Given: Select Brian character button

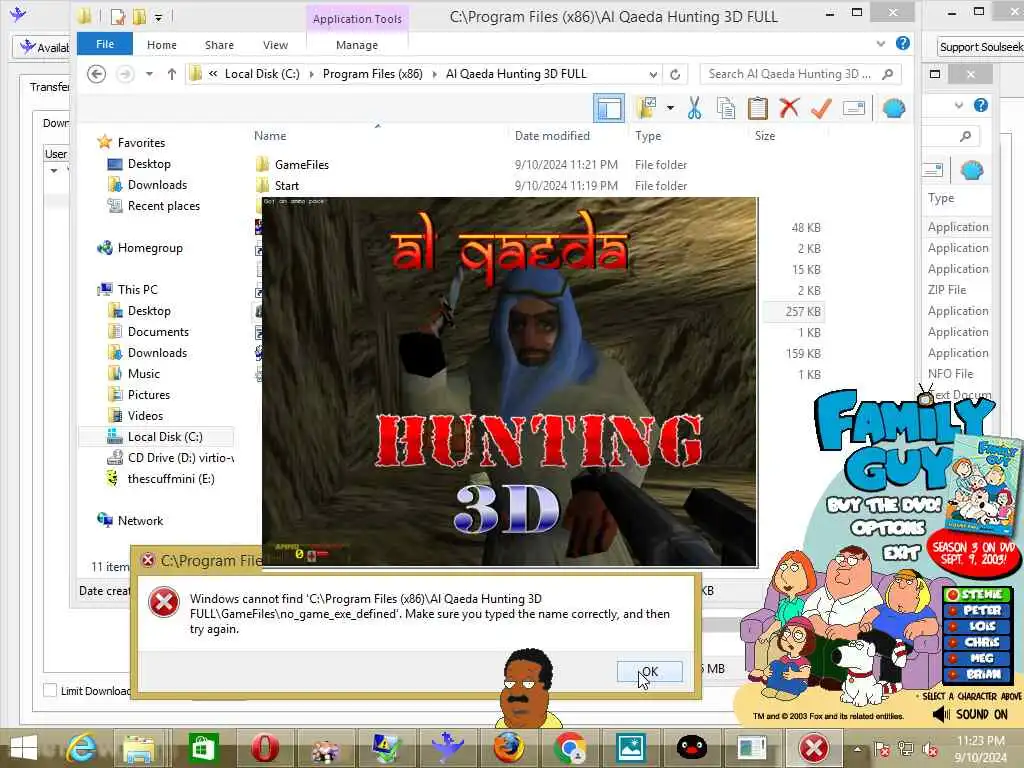Looking at the screenshot, I should click(x=978, y=674).
